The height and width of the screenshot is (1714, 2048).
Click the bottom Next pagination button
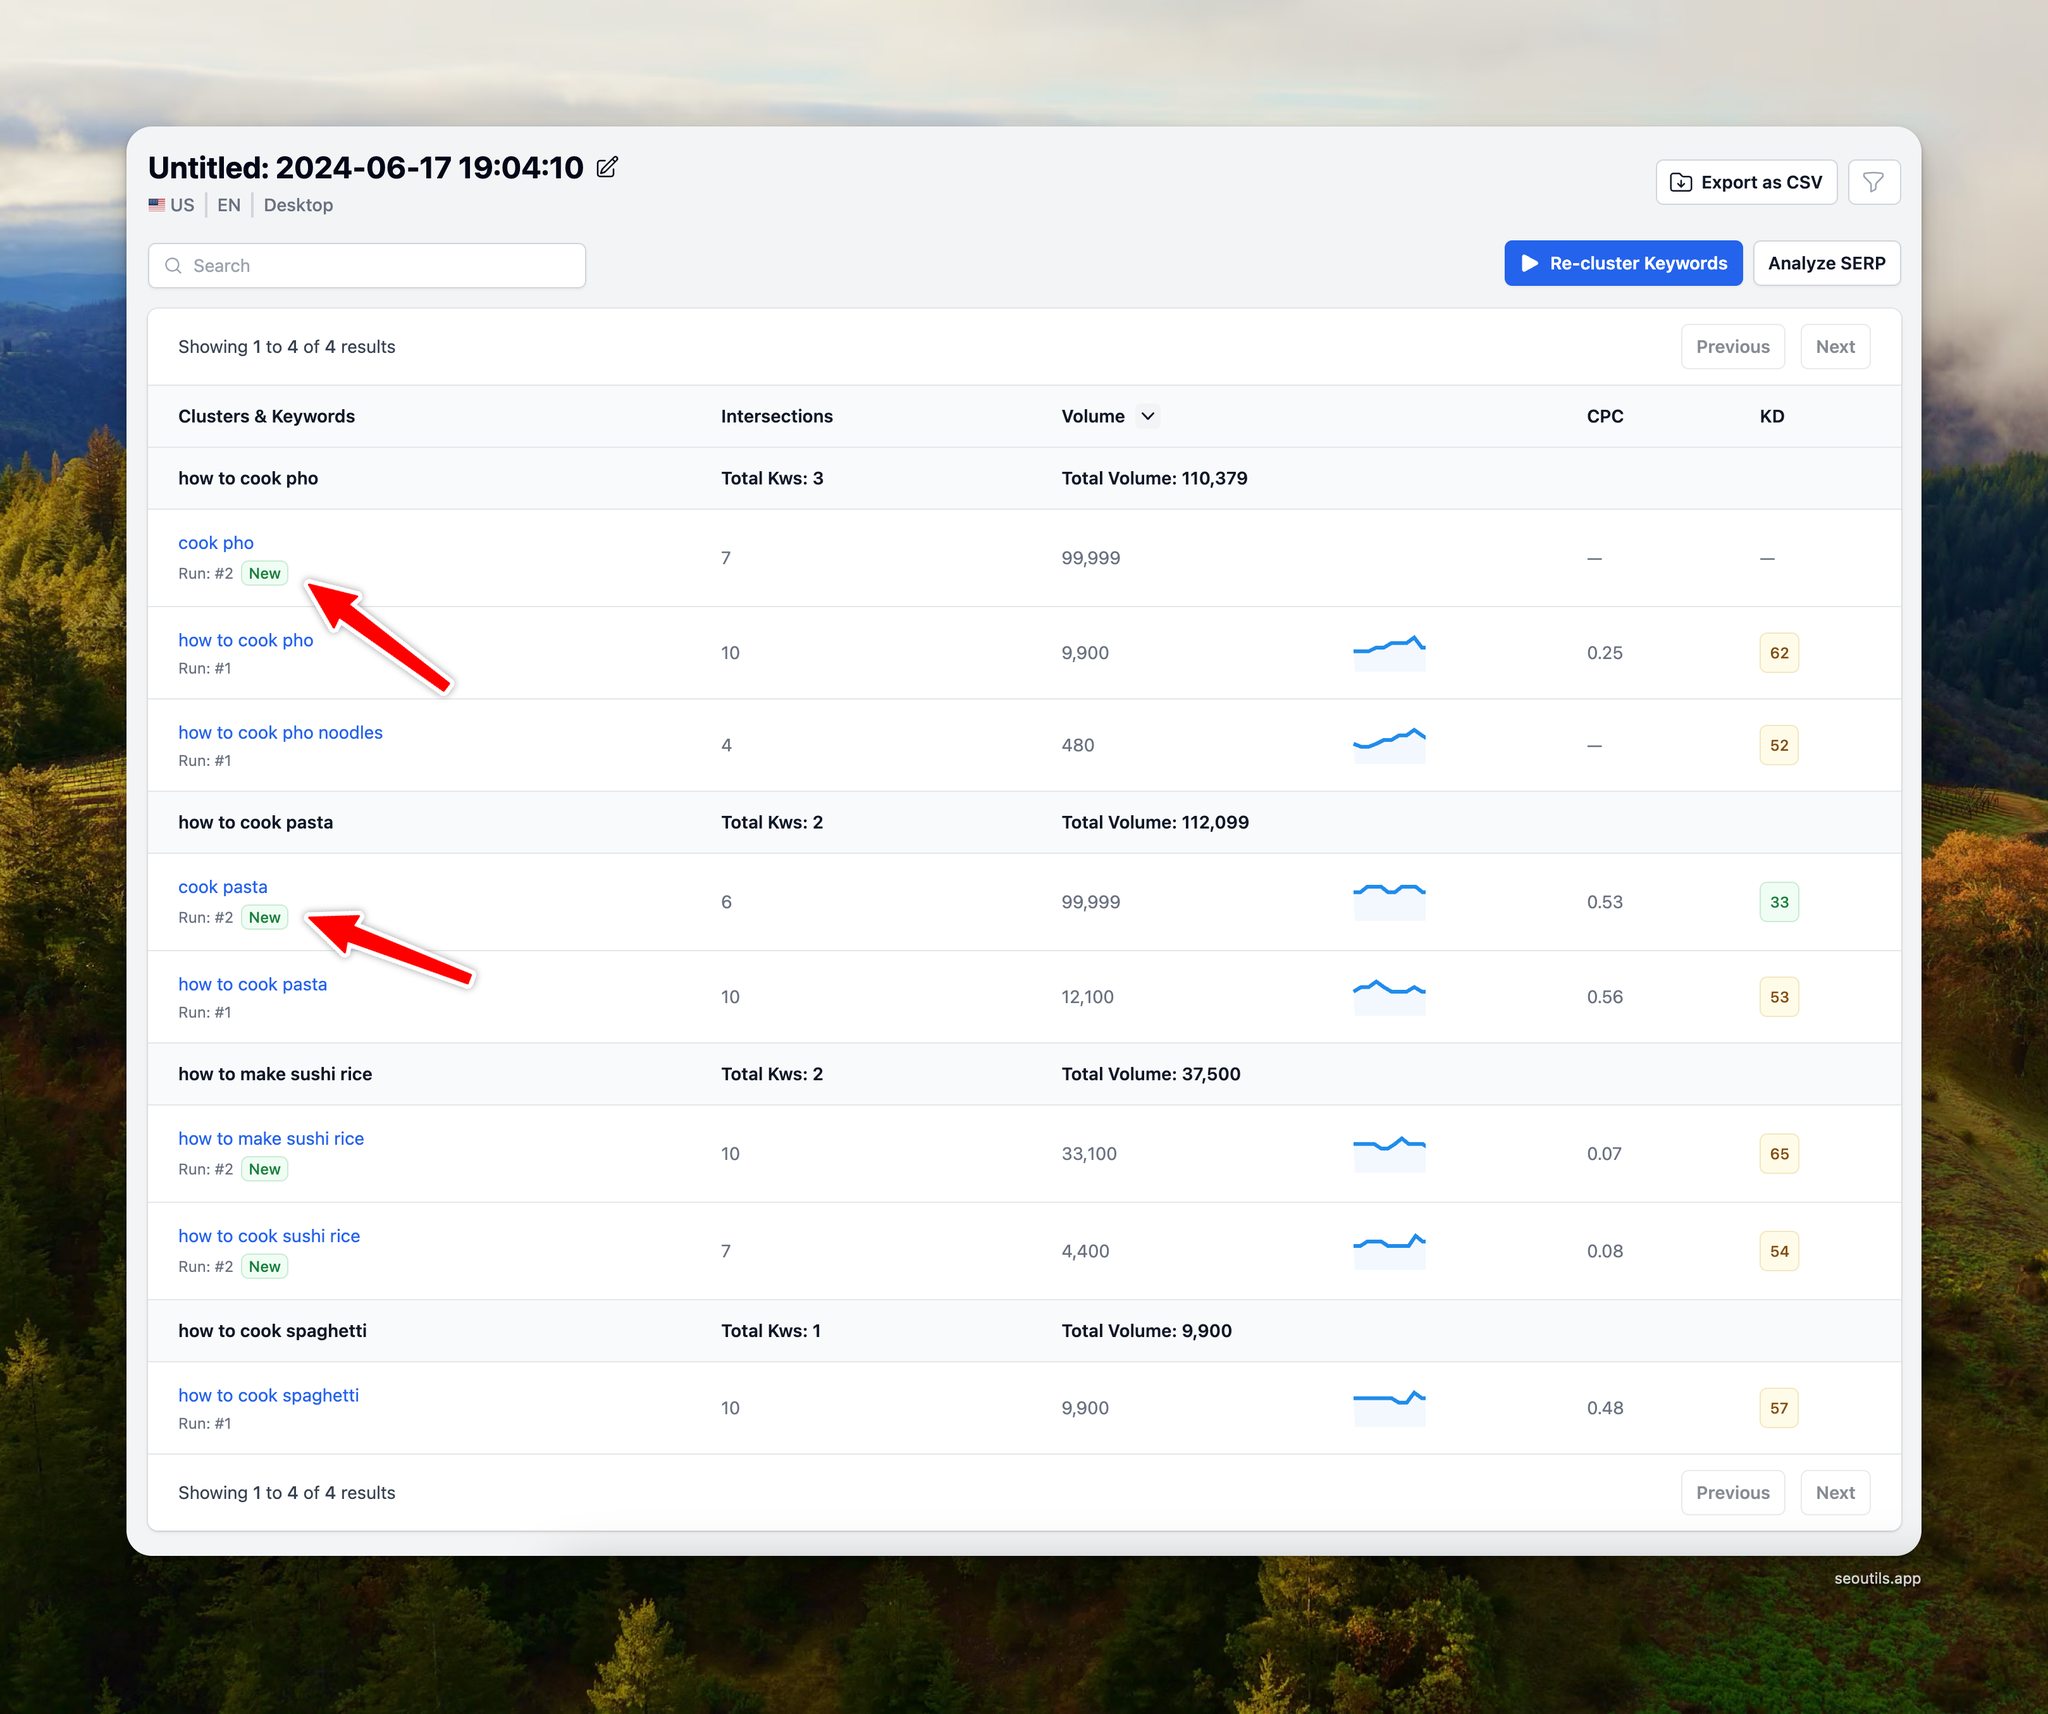1834,1493
